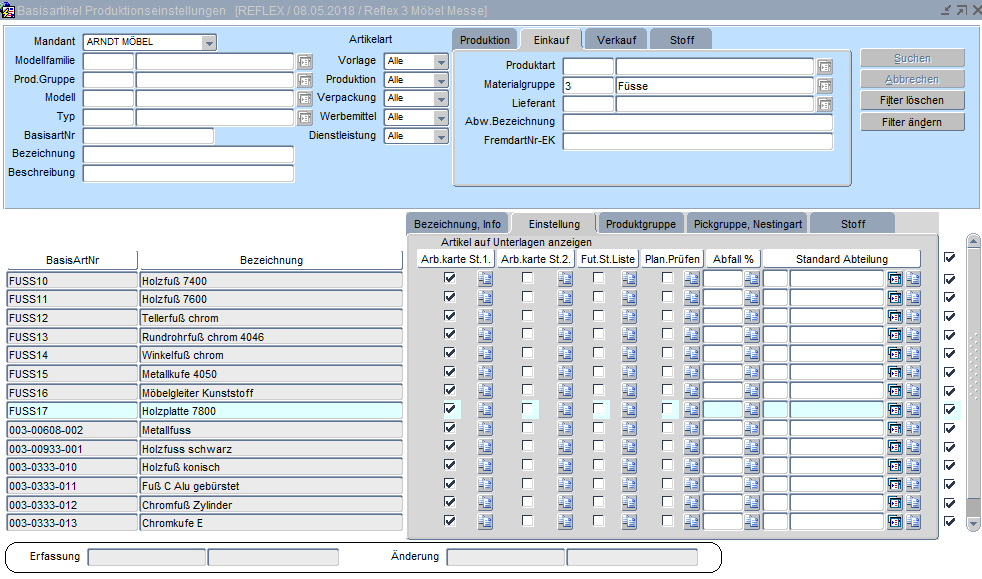The image size is (982, 579).
Task: Open lookup list for Materialgruppe field
Action: [824, 86]
